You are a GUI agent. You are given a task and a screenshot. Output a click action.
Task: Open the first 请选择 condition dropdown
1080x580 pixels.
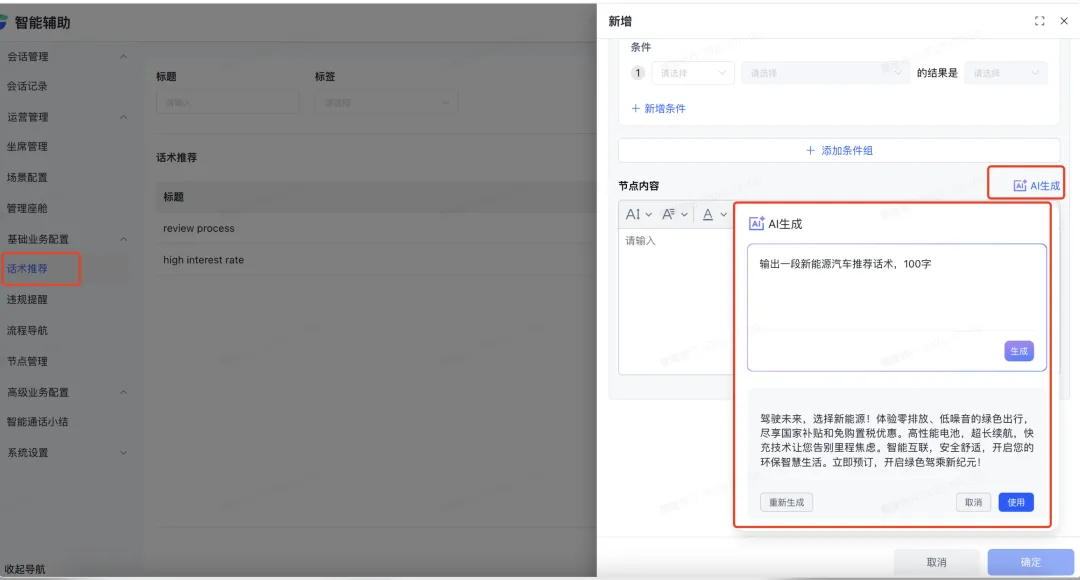click(x=694, y=73)
